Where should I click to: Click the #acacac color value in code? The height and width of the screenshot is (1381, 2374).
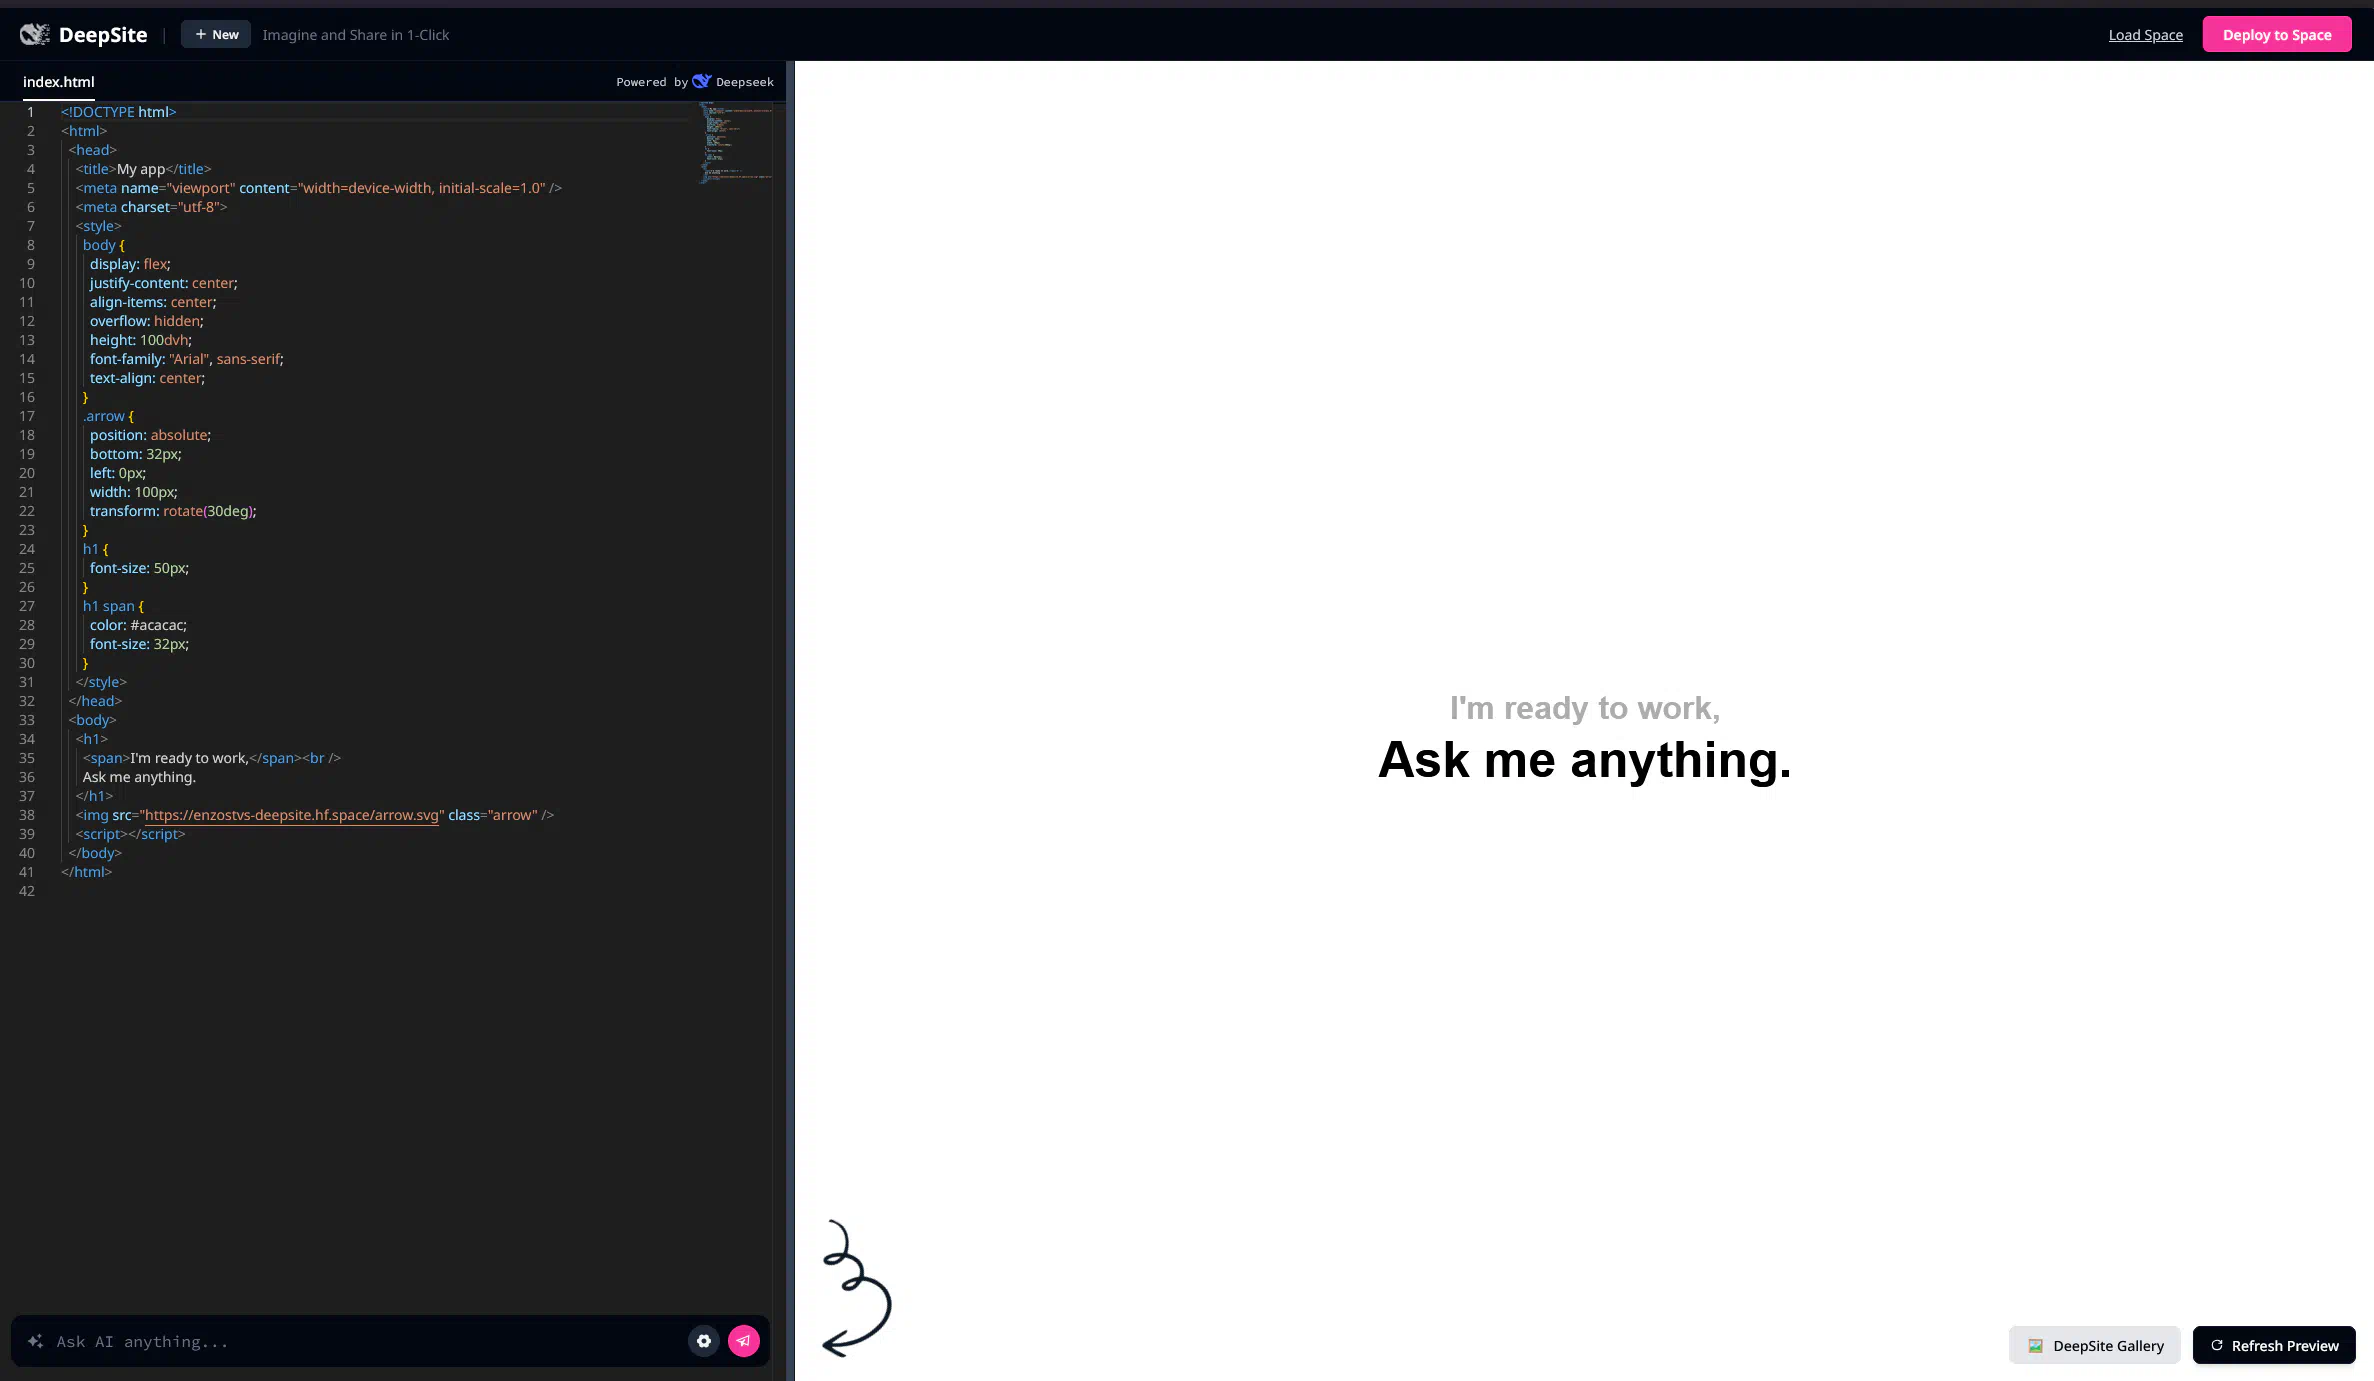[157, 625]
